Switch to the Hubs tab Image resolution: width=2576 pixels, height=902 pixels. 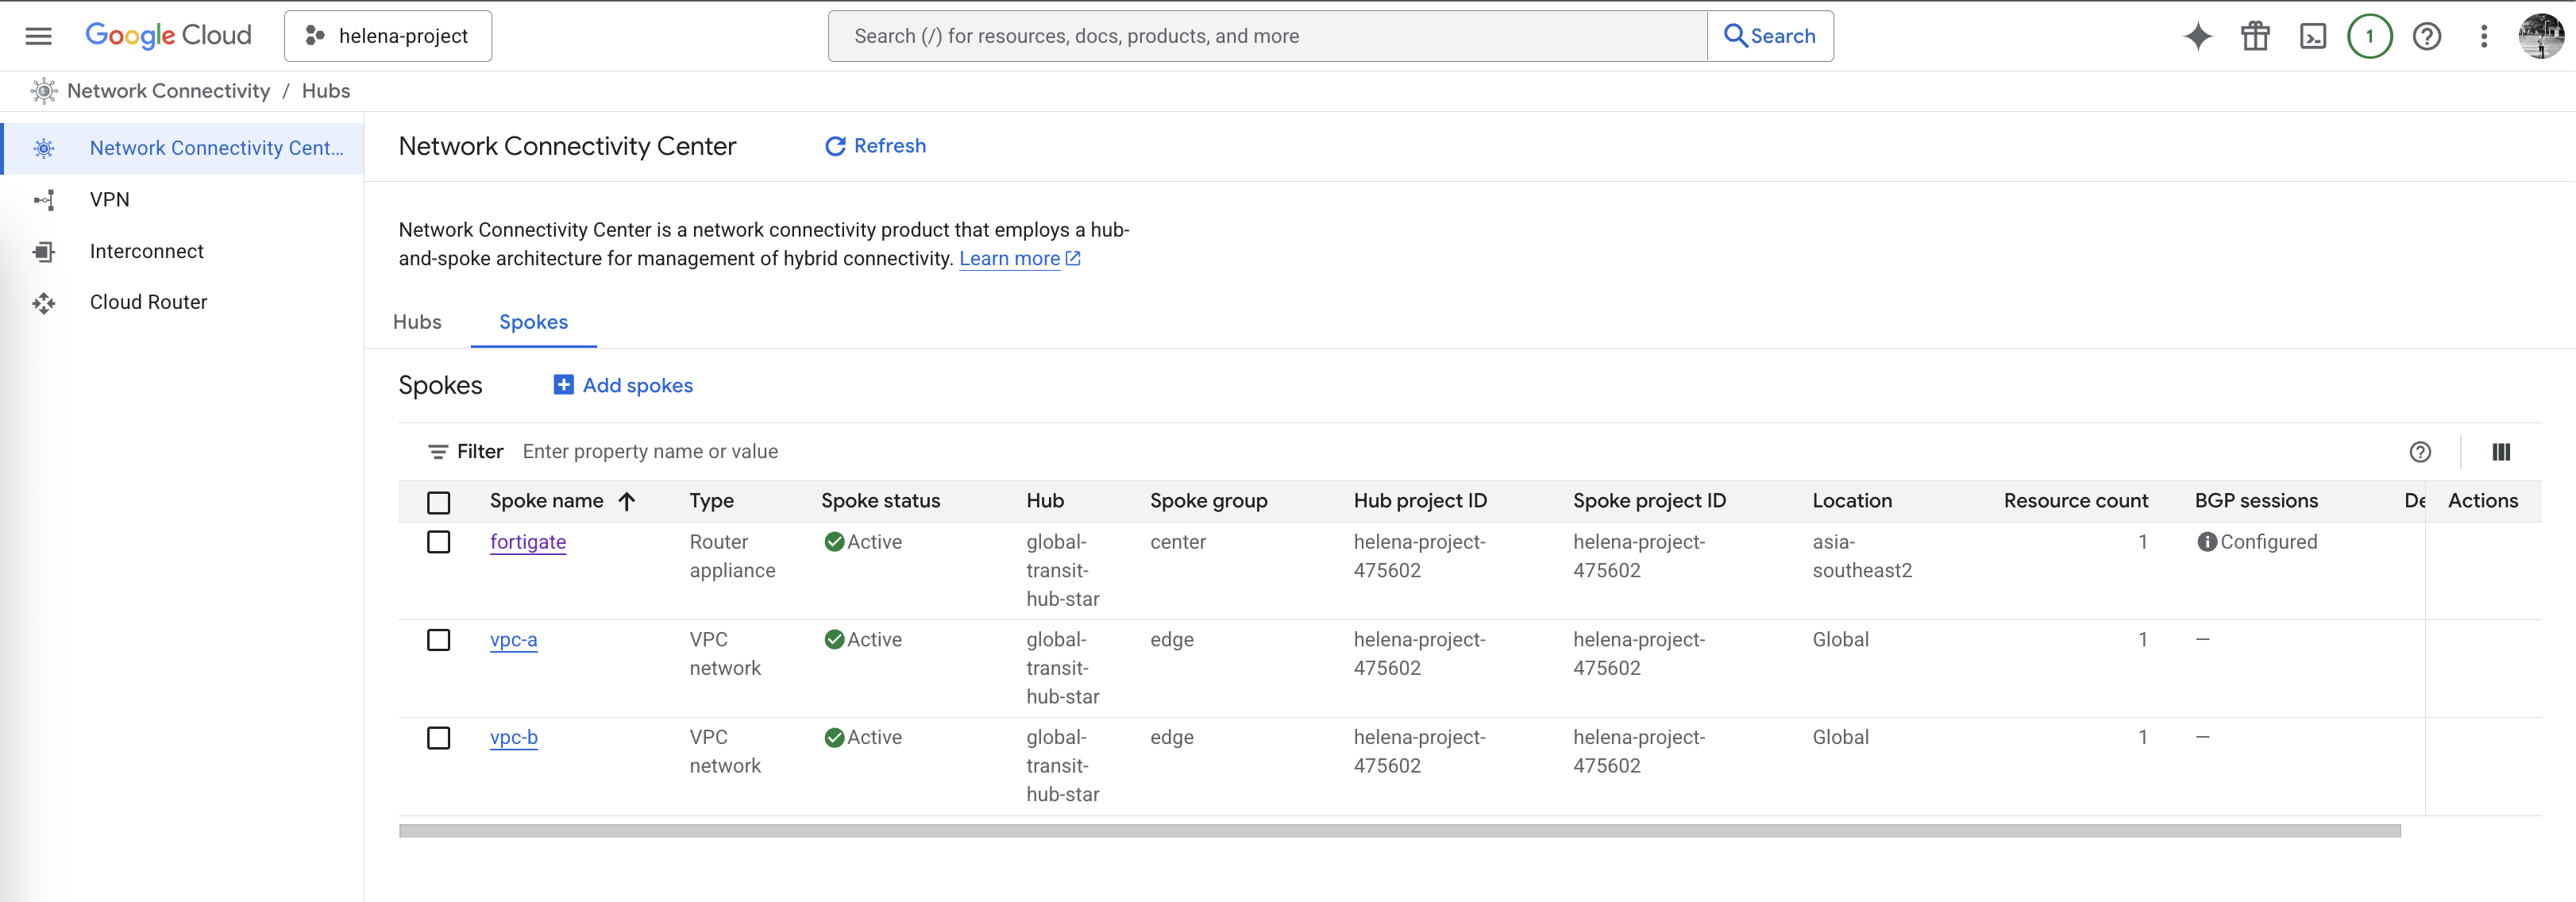click(417, 322)
